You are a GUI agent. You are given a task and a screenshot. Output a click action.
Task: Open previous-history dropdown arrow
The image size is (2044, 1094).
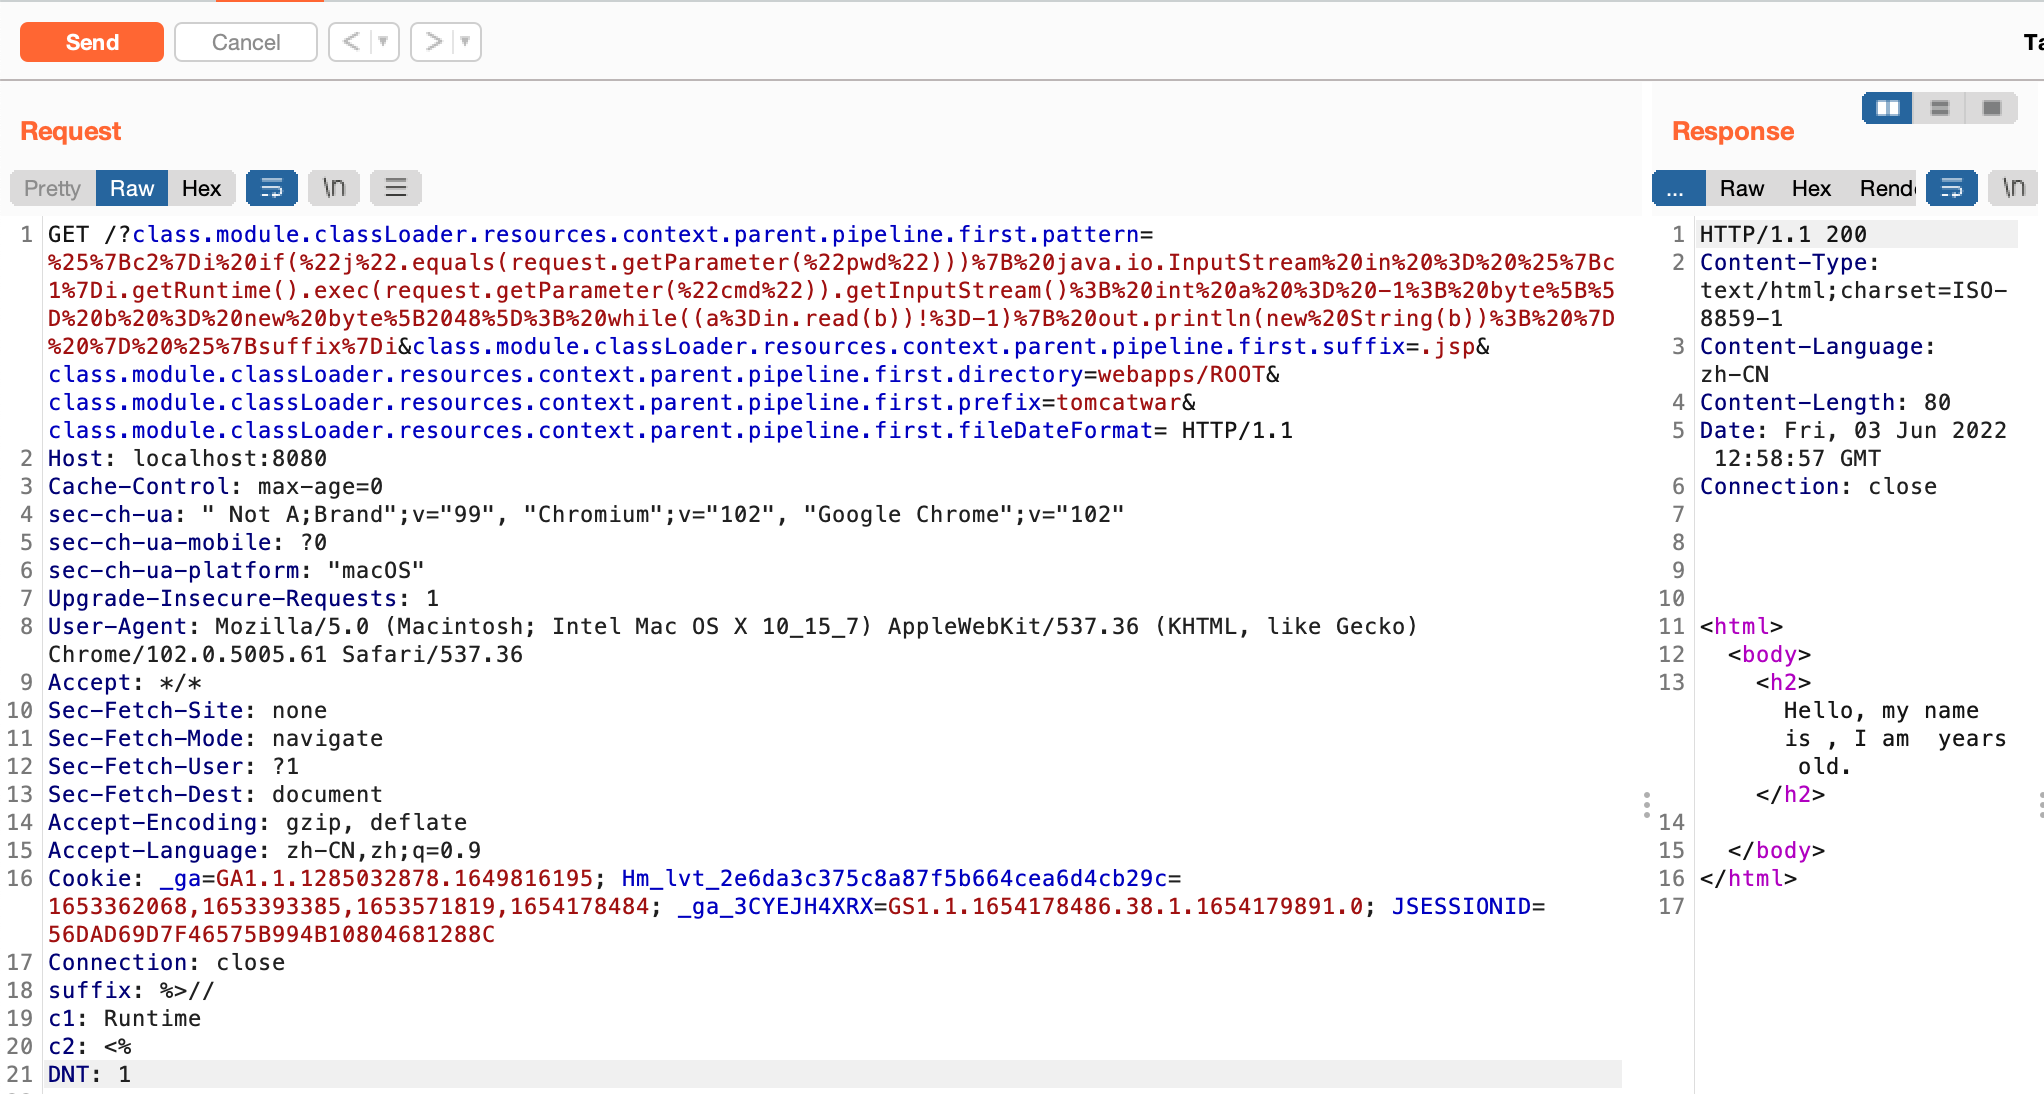pos(384,42)
